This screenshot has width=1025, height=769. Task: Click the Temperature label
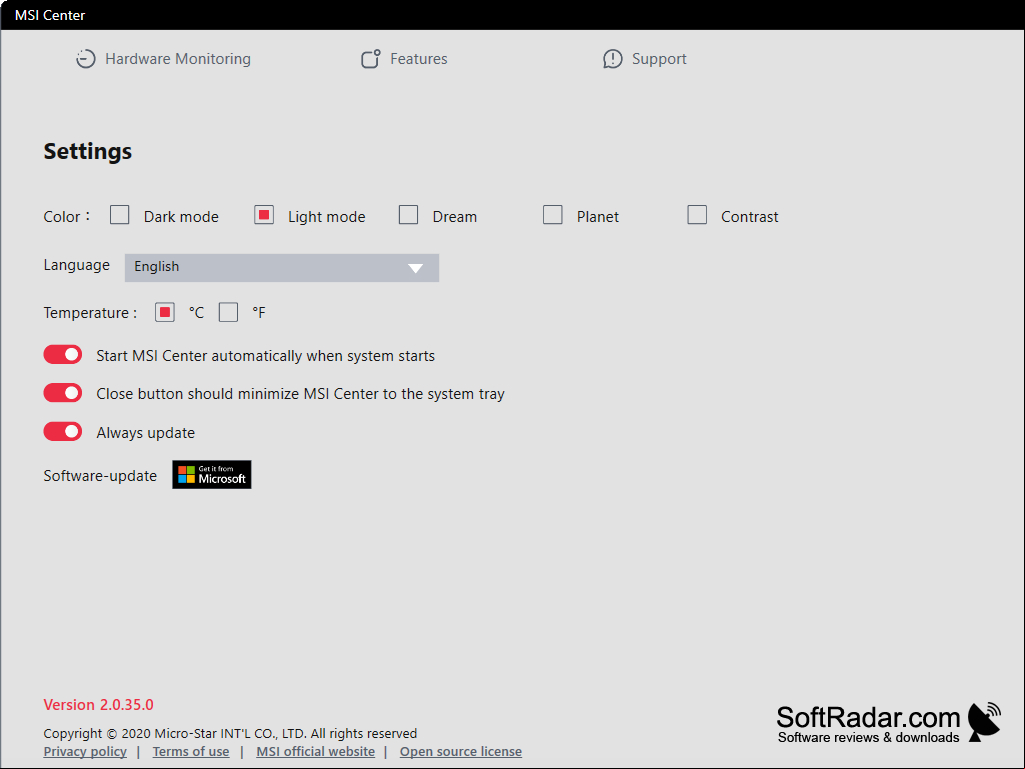(x=90, y=313)
